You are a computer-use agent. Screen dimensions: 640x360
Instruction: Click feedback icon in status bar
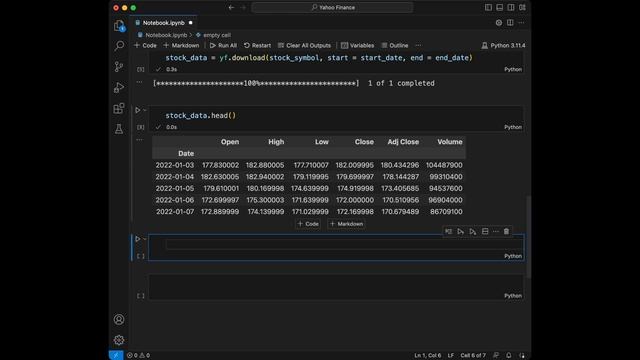click(496, 355)
